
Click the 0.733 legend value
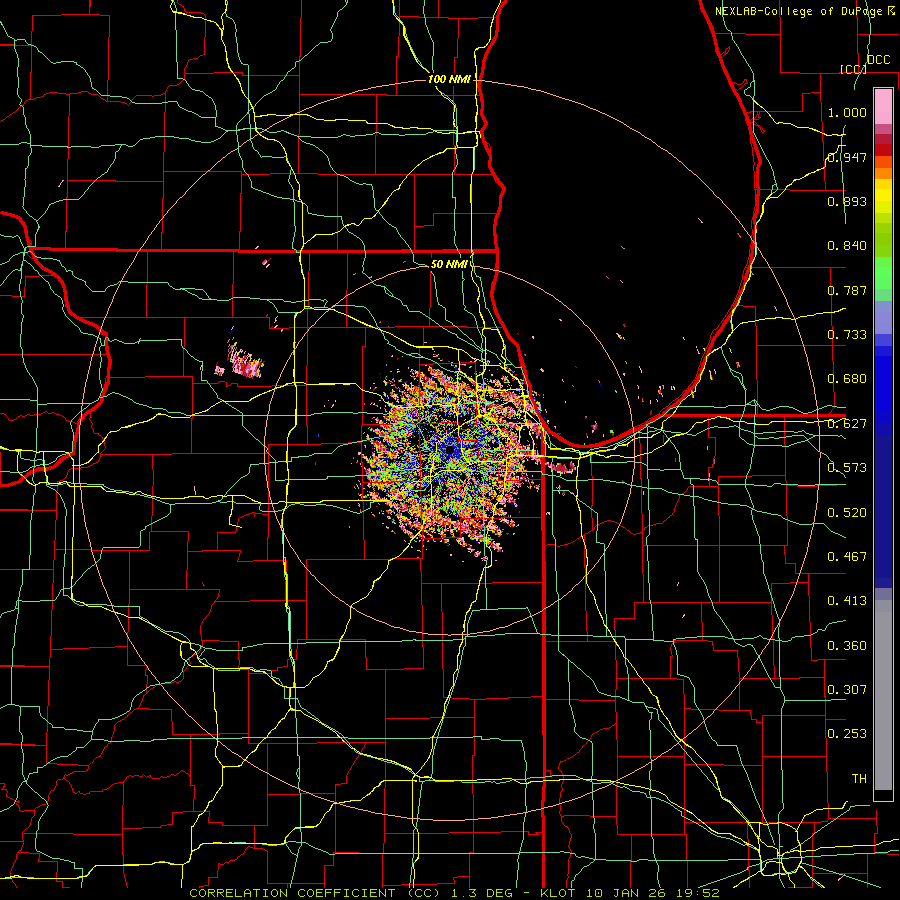click(847, 335)
